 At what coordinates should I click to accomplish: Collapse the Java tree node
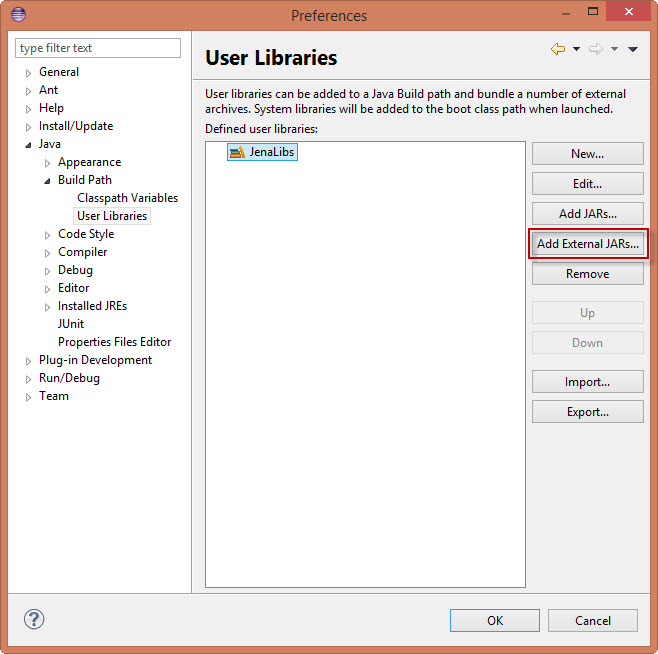(x=28, y=145)
